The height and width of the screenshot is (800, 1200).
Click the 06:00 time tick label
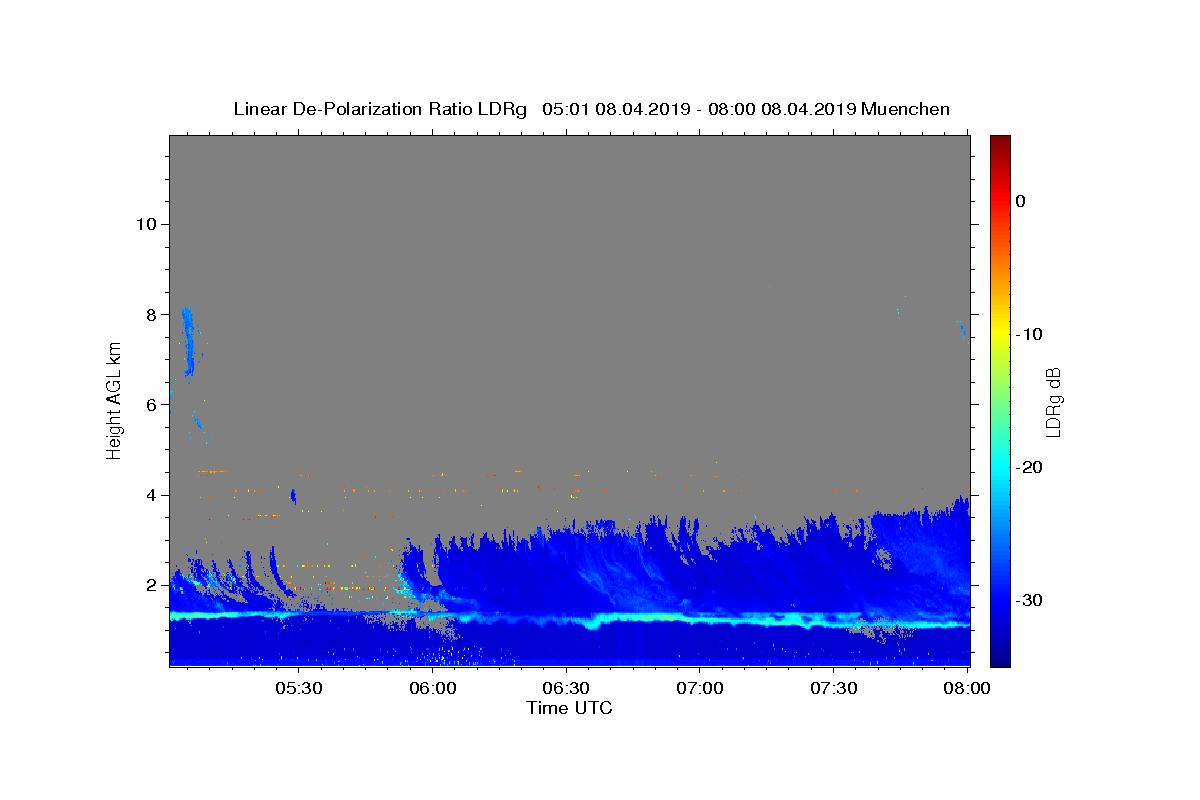point(433,689)
